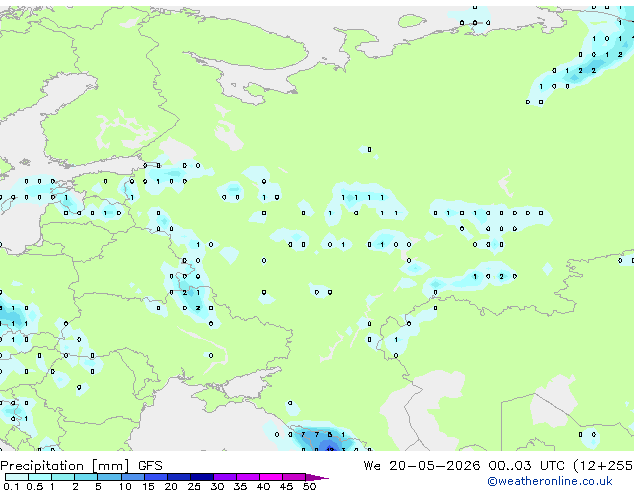Screen dimensions: 634x490
Task: Click the 00..03 UTC time label
Action: tap(526, 466)
